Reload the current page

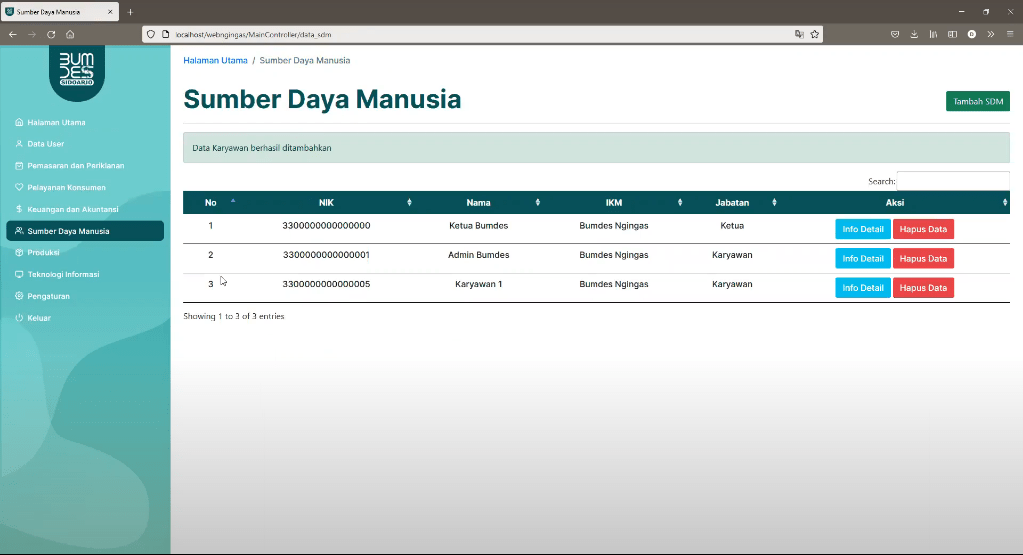point(51,34)
